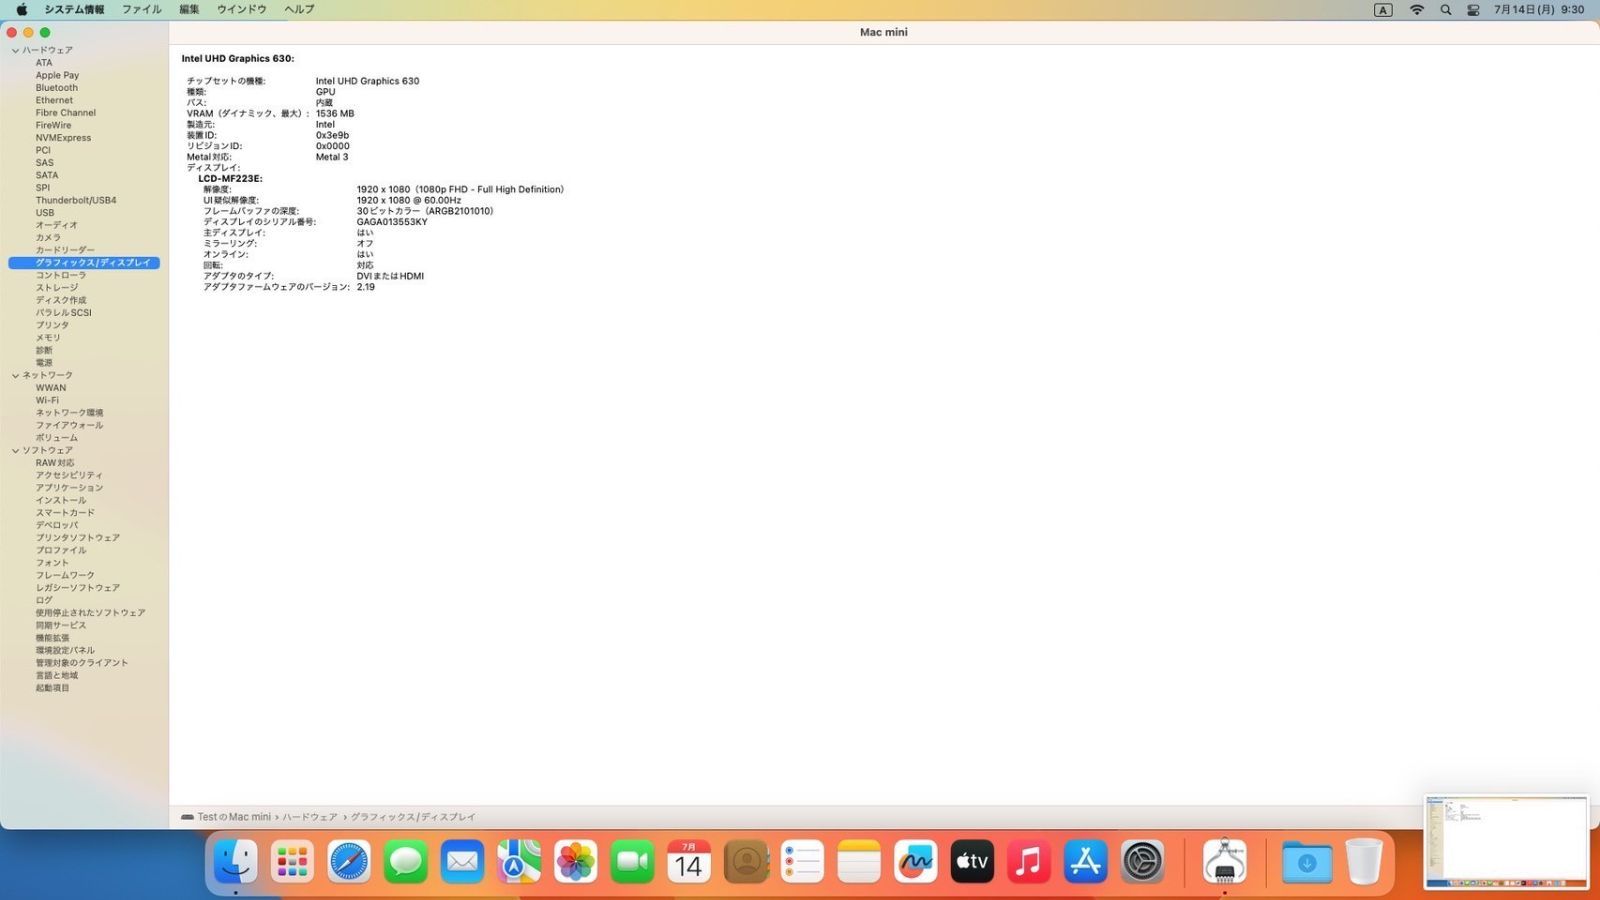Select ストレージ in the sidebar

pos(57,288)
